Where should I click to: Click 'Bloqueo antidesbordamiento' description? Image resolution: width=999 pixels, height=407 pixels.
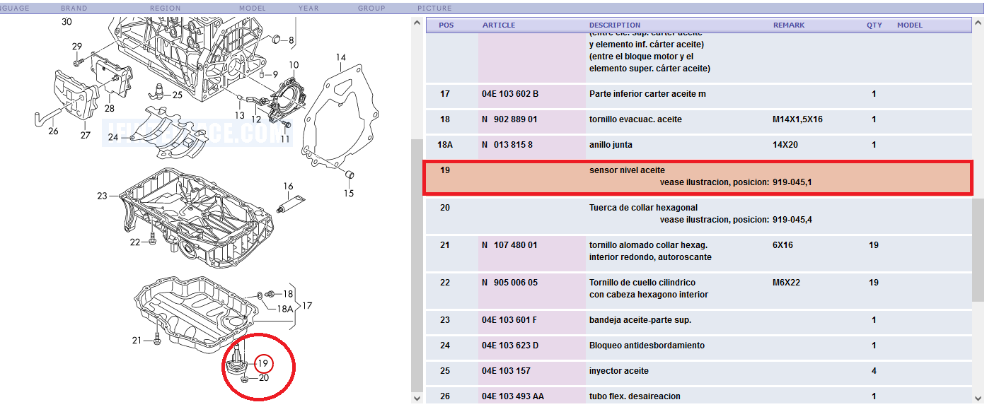tap(647, 346)
